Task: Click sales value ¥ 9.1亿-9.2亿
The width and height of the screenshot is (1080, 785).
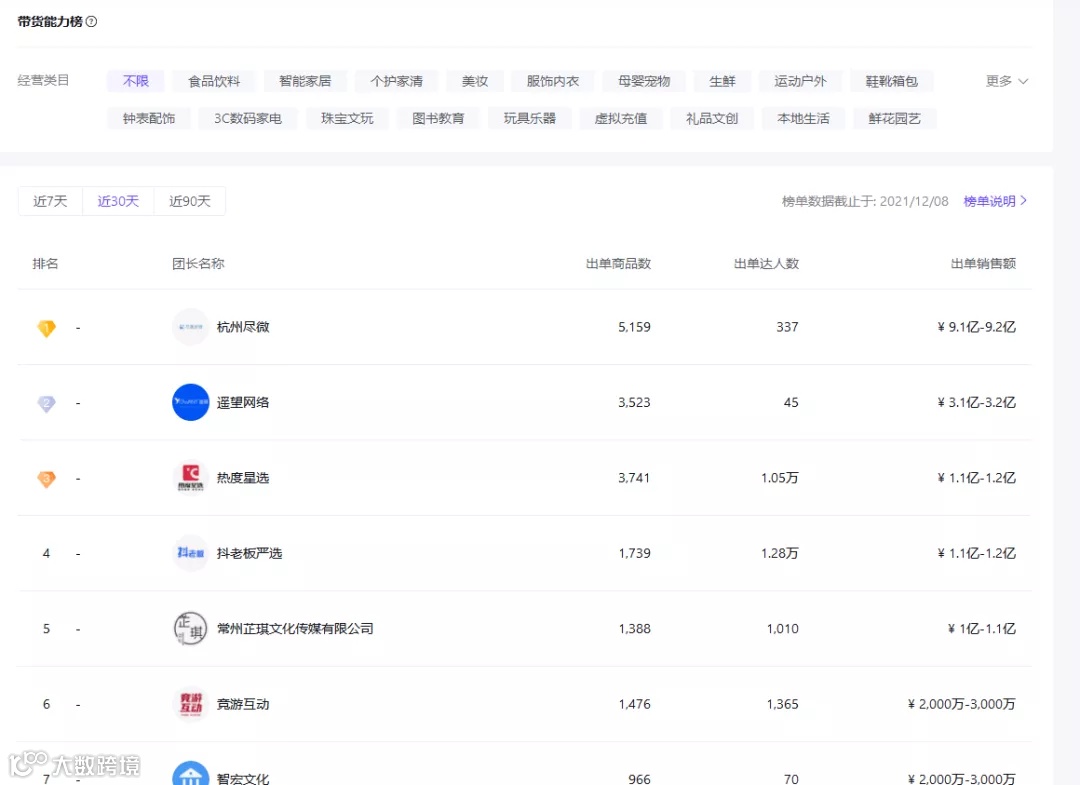Action: (x=977, y=327)
